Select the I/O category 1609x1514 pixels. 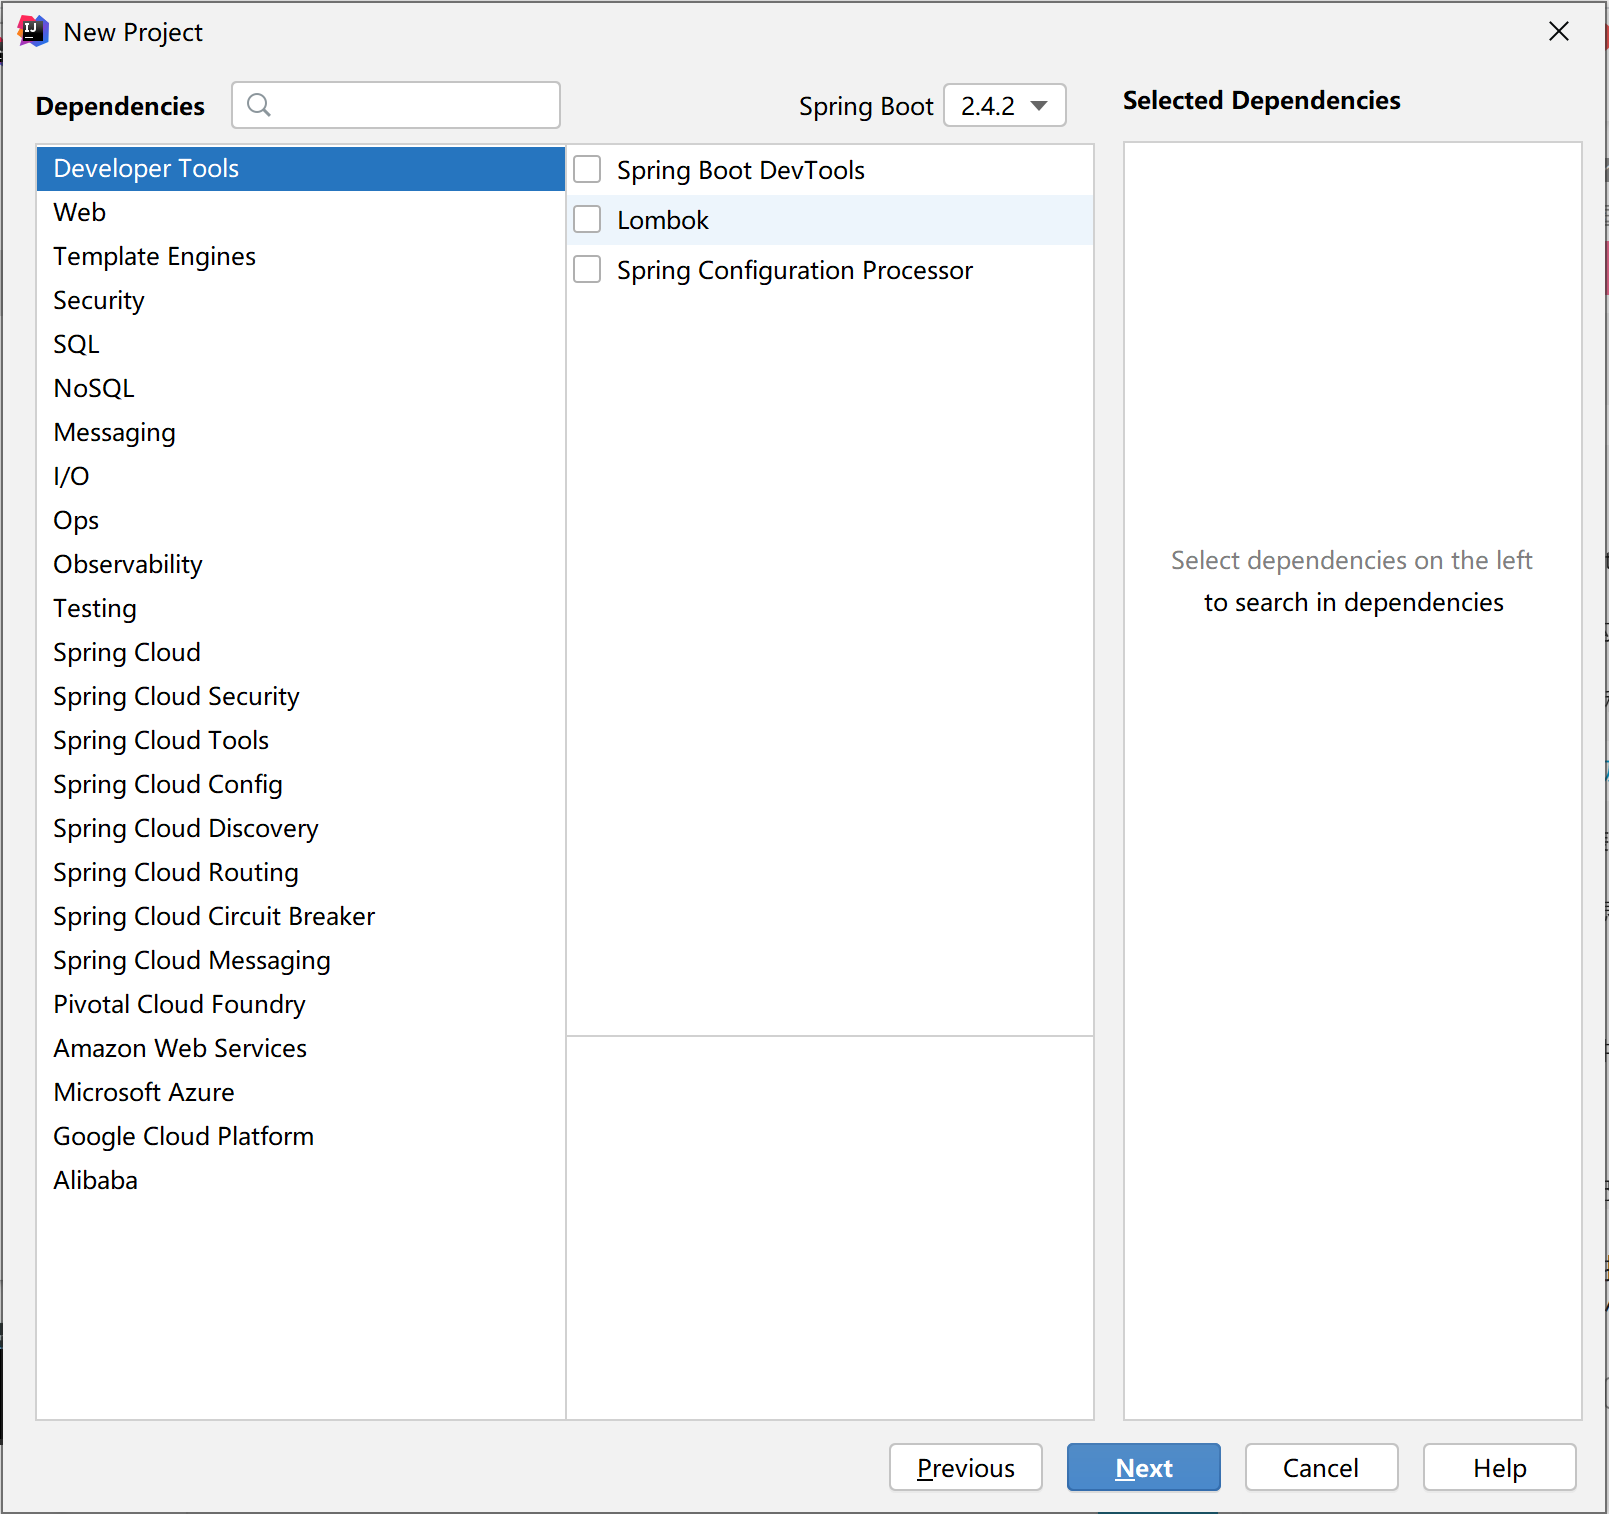coord(301,476)
